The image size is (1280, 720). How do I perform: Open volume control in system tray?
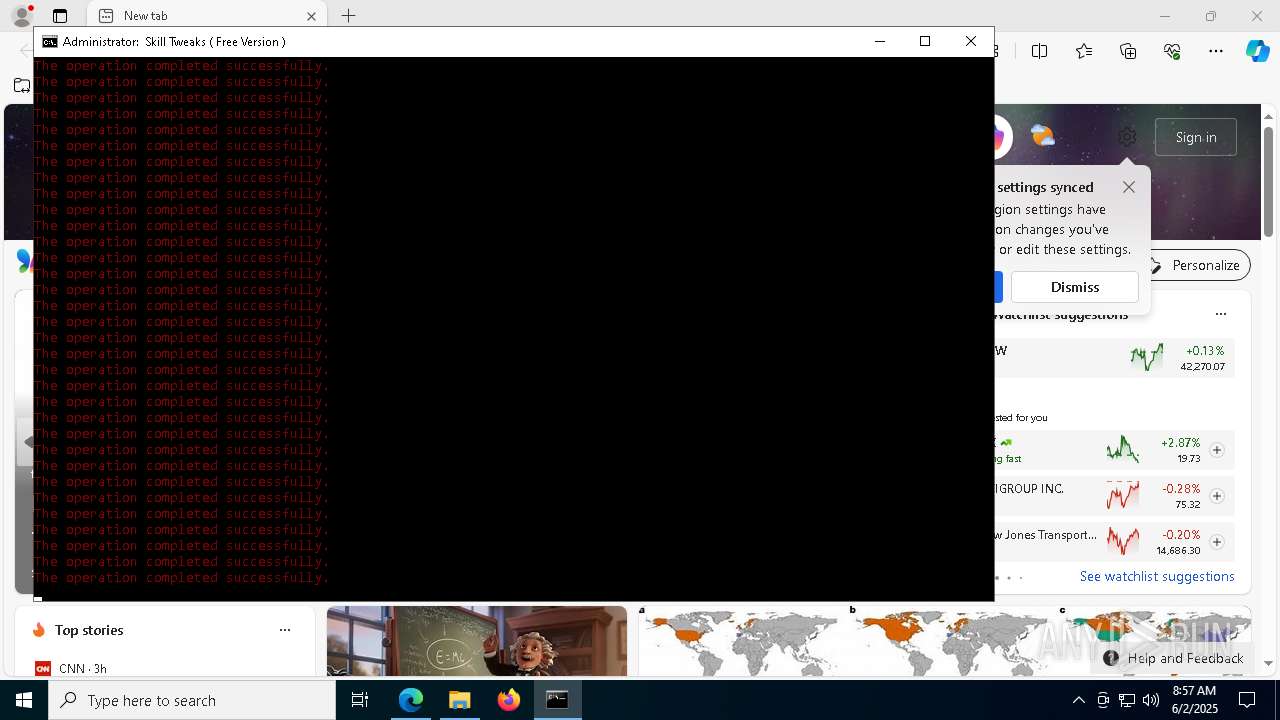pos(1150,700)
